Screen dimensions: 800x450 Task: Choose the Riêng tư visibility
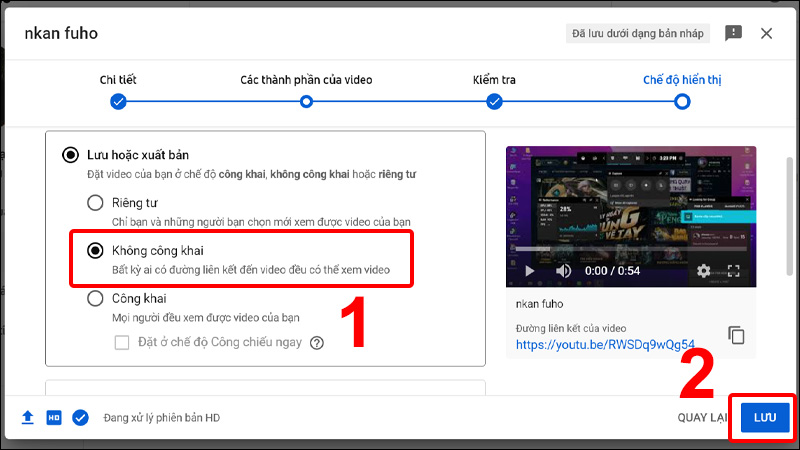pyautogui.click(x=95, y=203)
